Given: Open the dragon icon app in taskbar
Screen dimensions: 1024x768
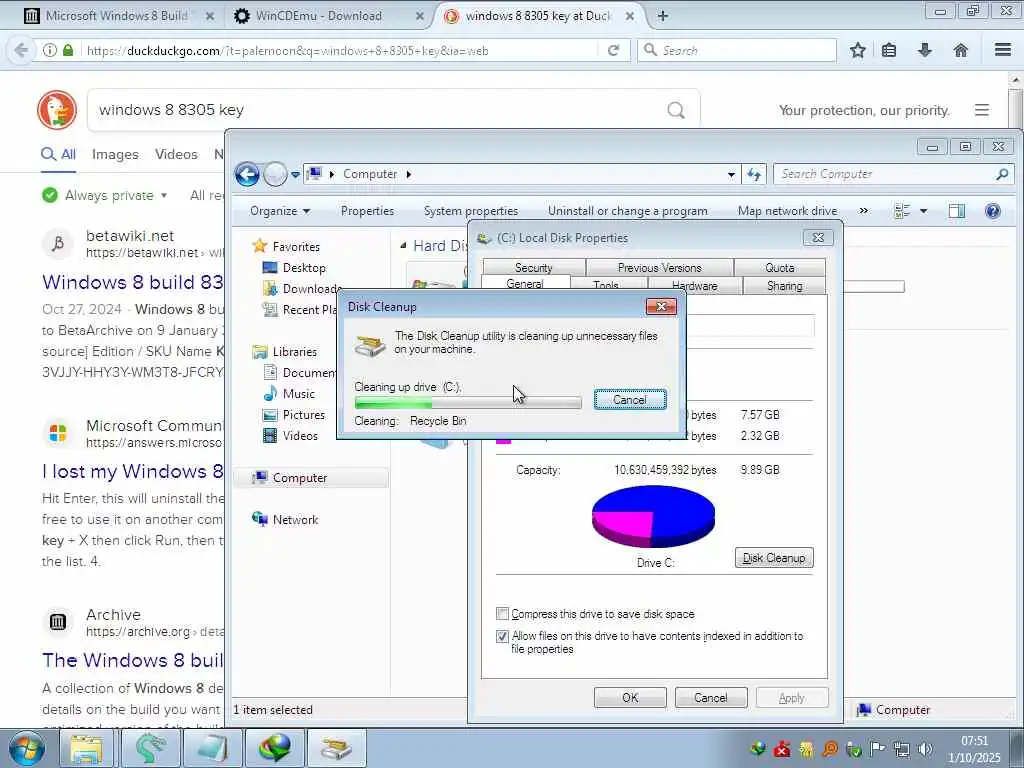Looking at the screenshot, I should click(x=150, y=748).
